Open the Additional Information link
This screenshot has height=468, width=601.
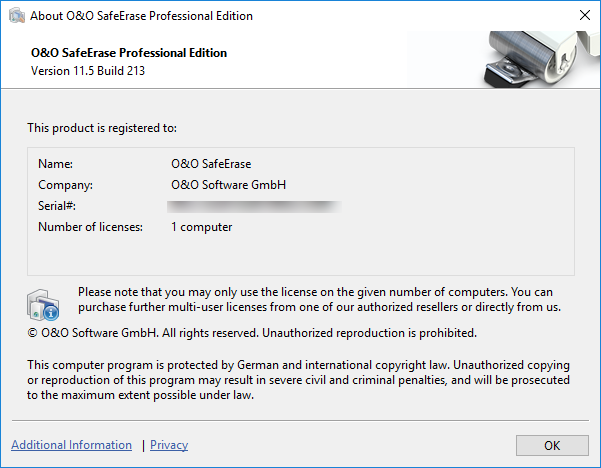(x=71, y=445)
